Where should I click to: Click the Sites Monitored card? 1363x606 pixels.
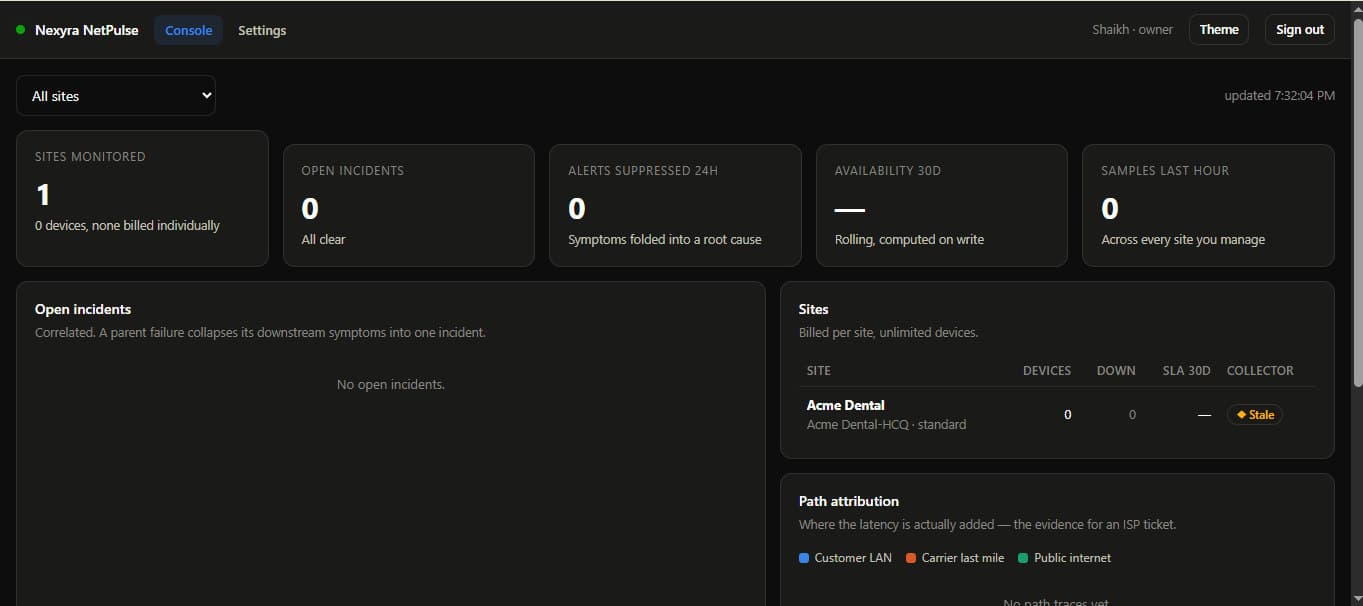(x=142, y=198)
